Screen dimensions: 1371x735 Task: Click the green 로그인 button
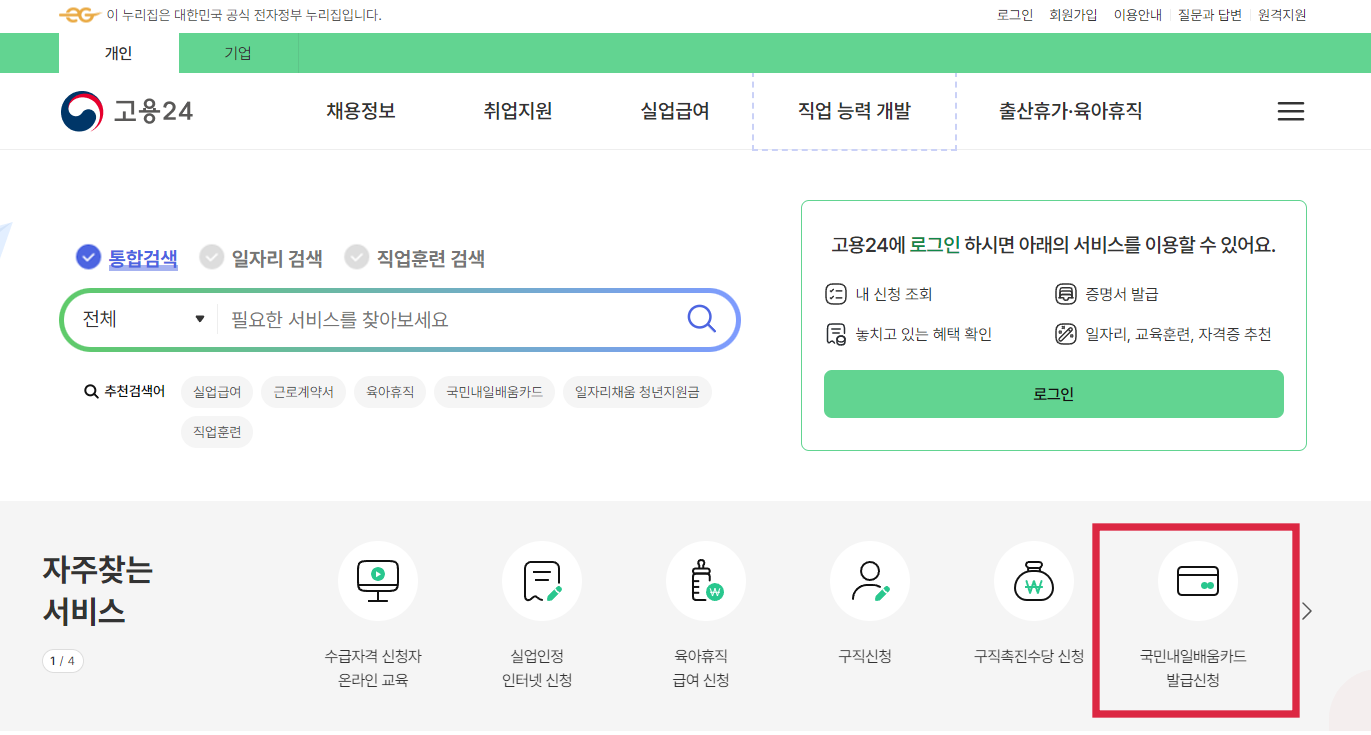point(1054,394)
